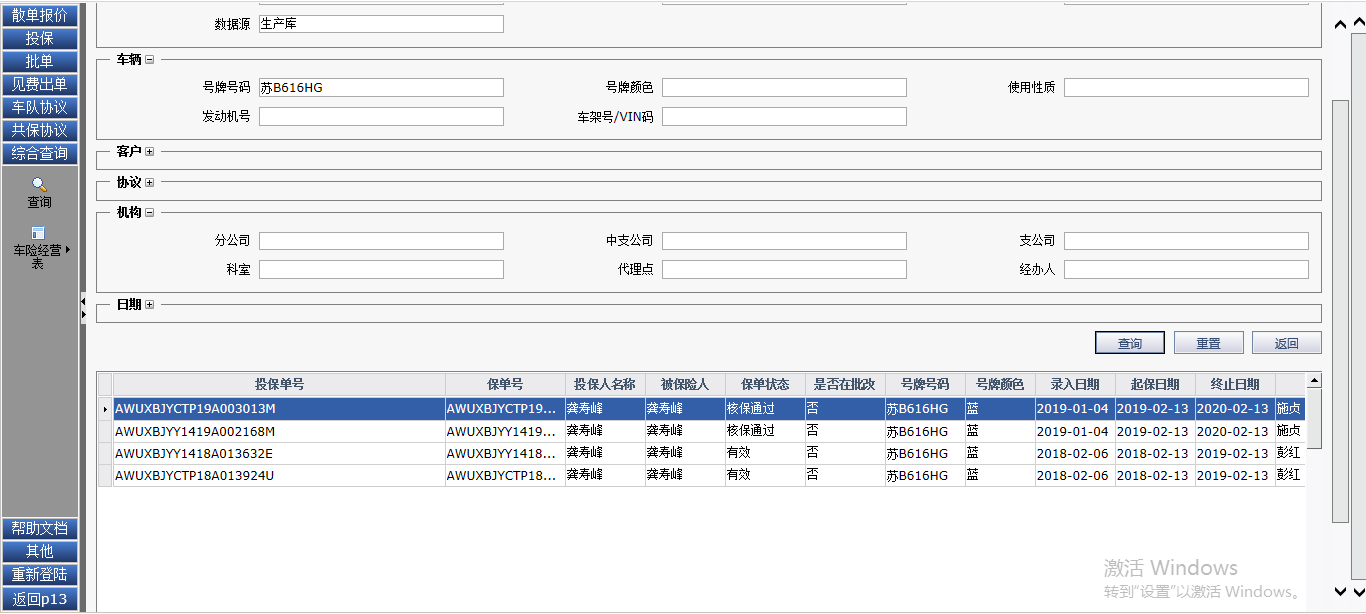
Task: Select row AWUXBJYY1418A013632E
Action: tap(701, 453)
